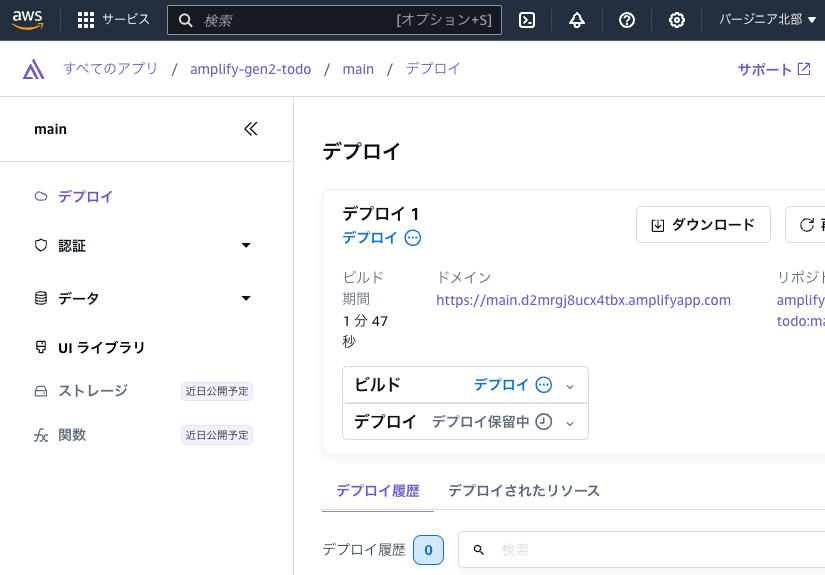Viewport: 825px width, 575px height.
Task: Focus the top AWS 検索 field
Action: tap(334, 20)
